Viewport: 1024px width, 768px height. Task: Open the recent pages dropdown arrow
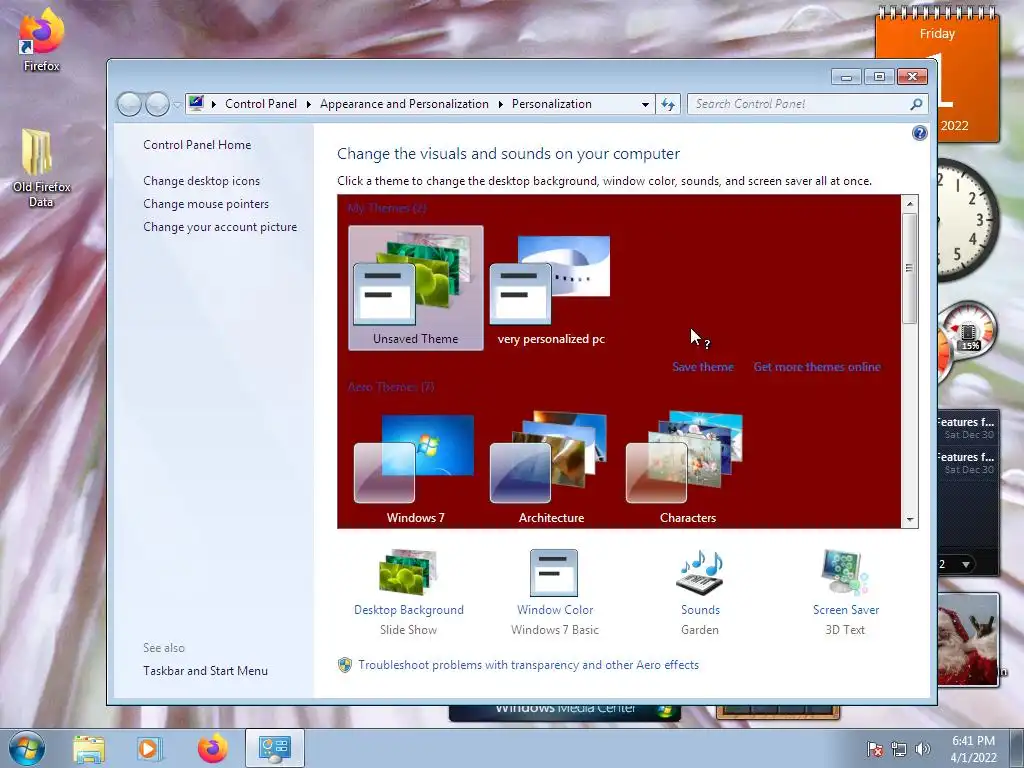[176, 104]
